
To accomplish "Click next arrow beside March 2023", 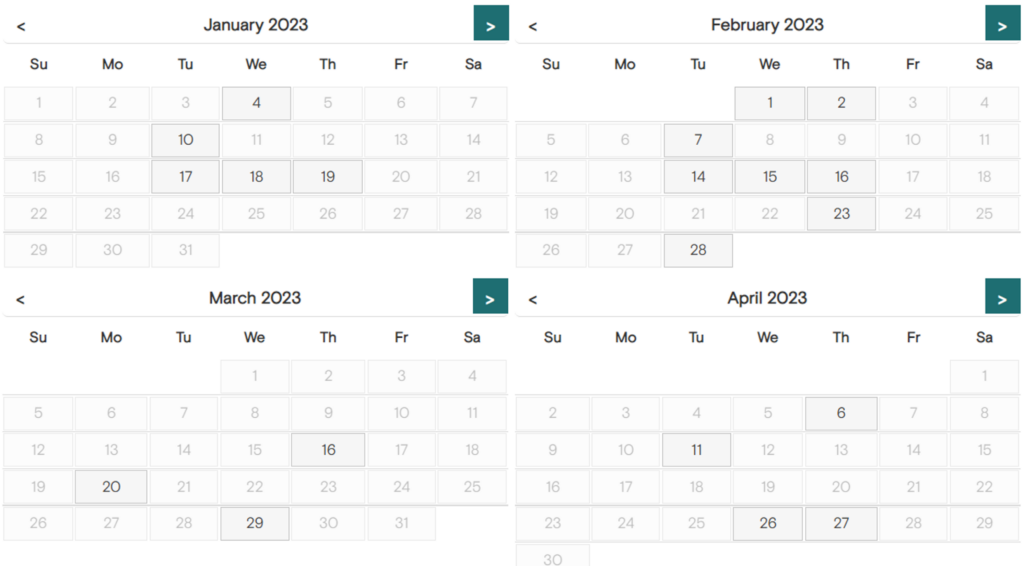I will pos(490,296).
